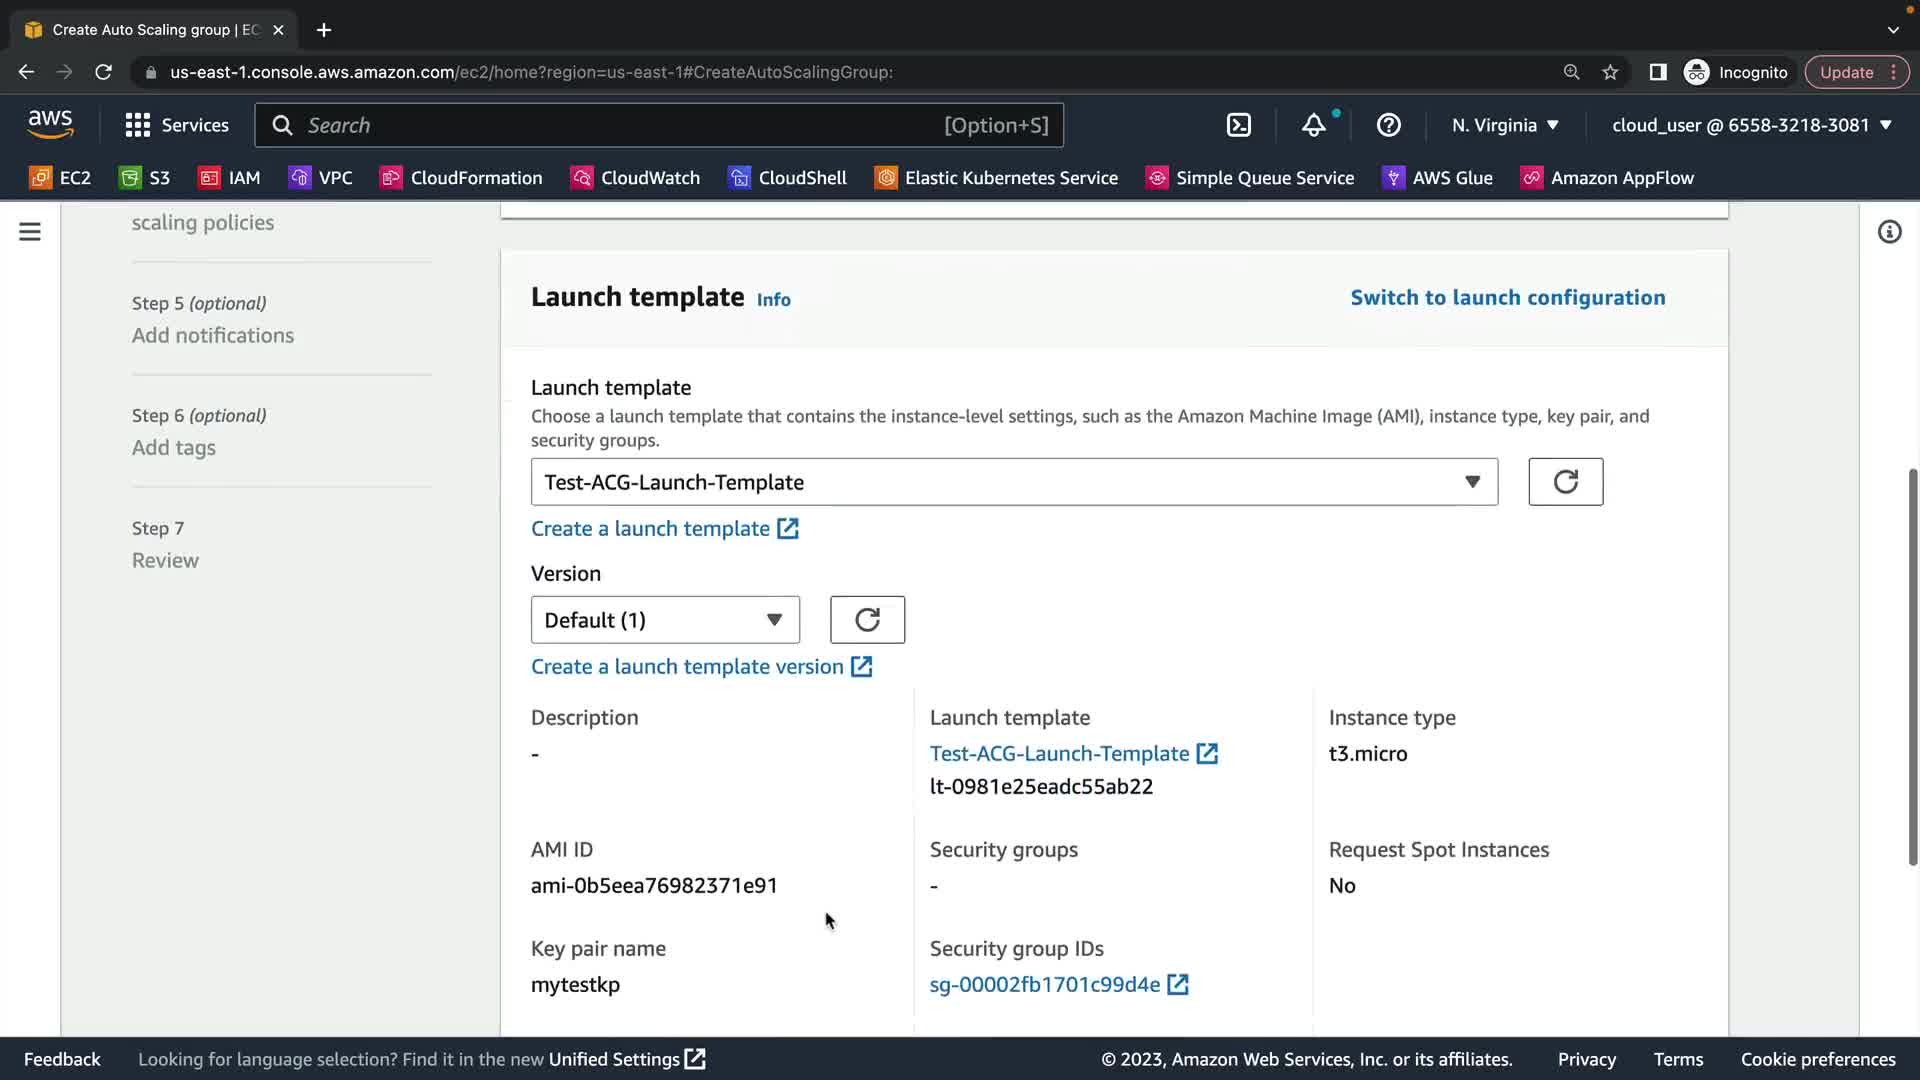Open the notifications bell

1313,125
